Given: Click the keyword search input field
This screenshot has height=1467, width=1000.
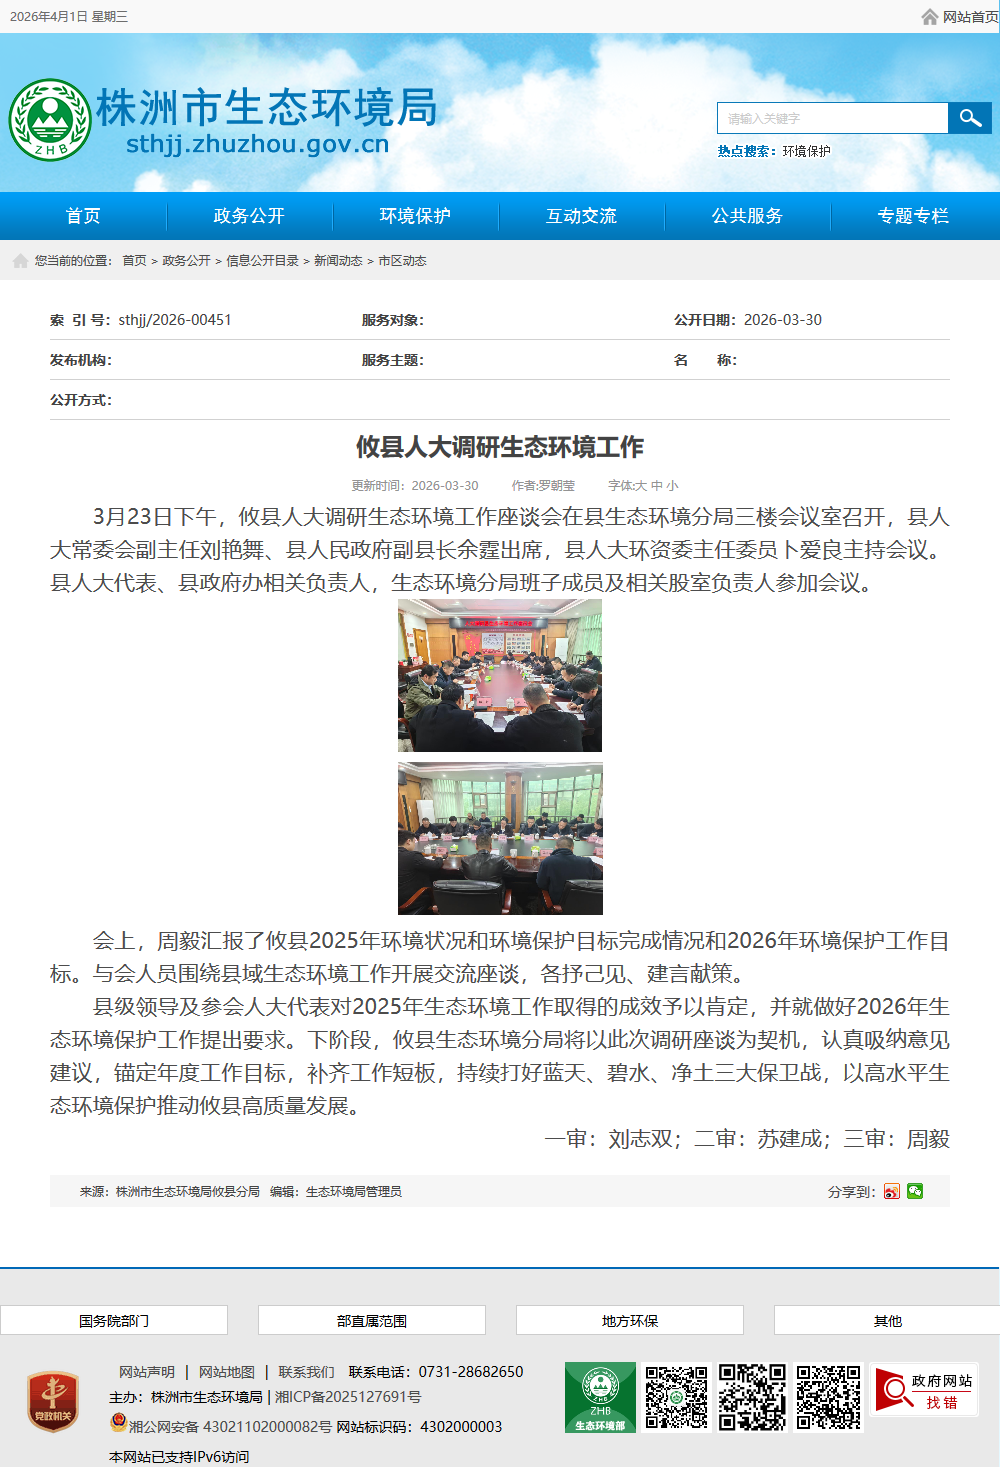Looking at the screenshot, I should [x=832, y=118].
